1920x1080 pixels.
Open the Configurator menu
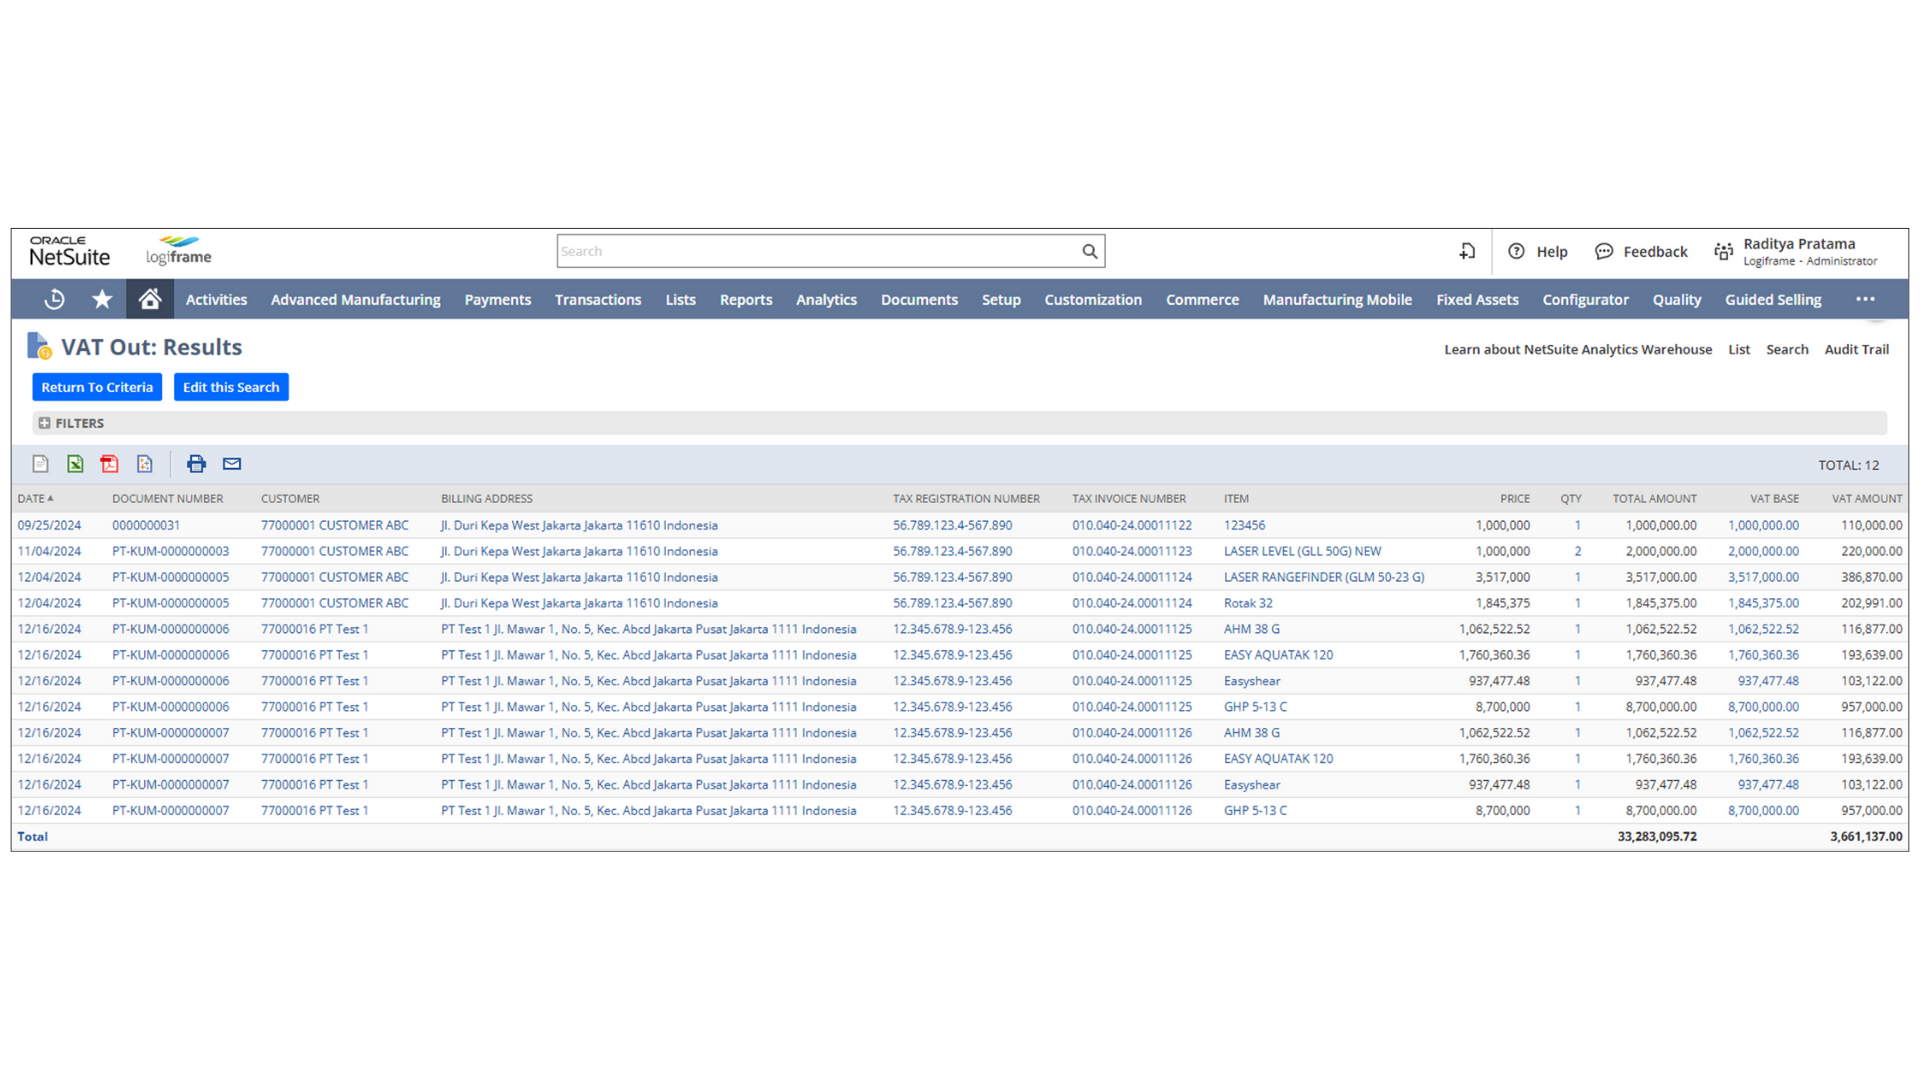coord(1585,299)
